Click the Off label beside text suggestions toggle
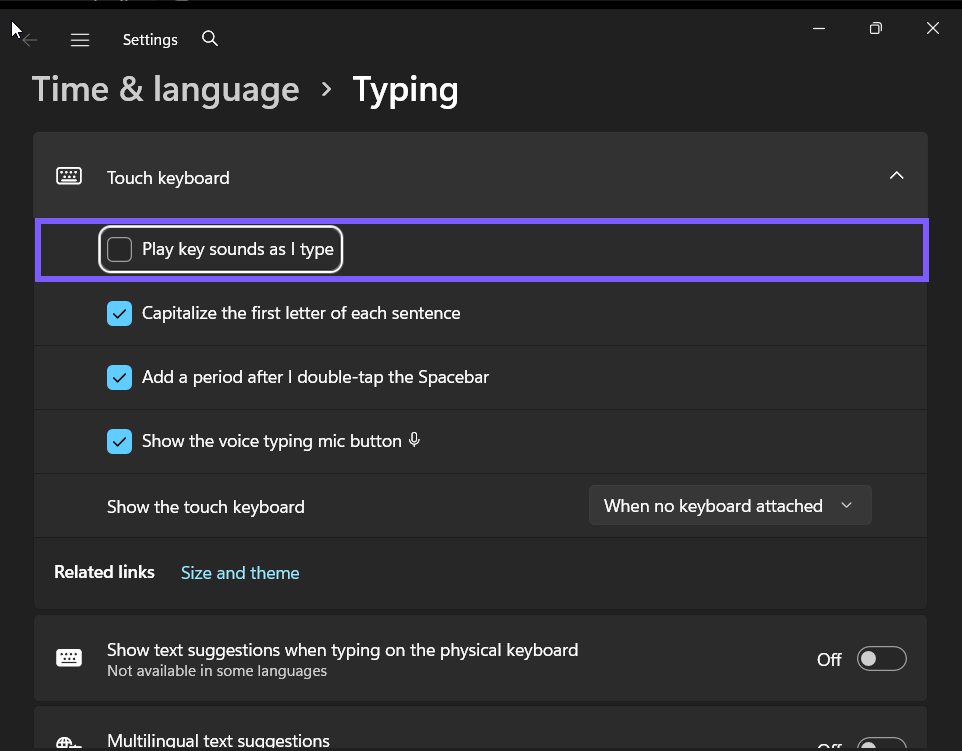The image size is (962, 751). [x=829, y=660]
